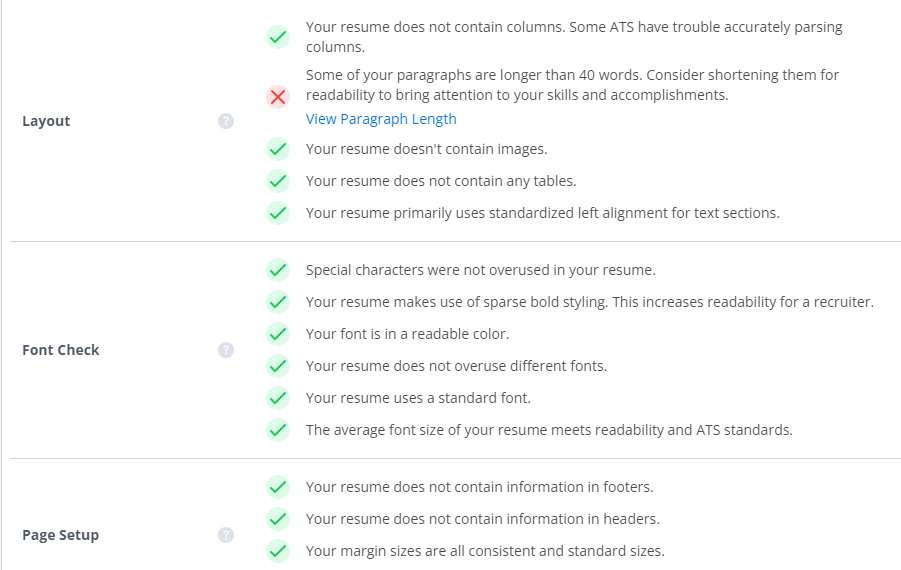Select the Font Check section label
This screenshot has width=901, height=570.
pyautogui.click(x=61, y=350)
